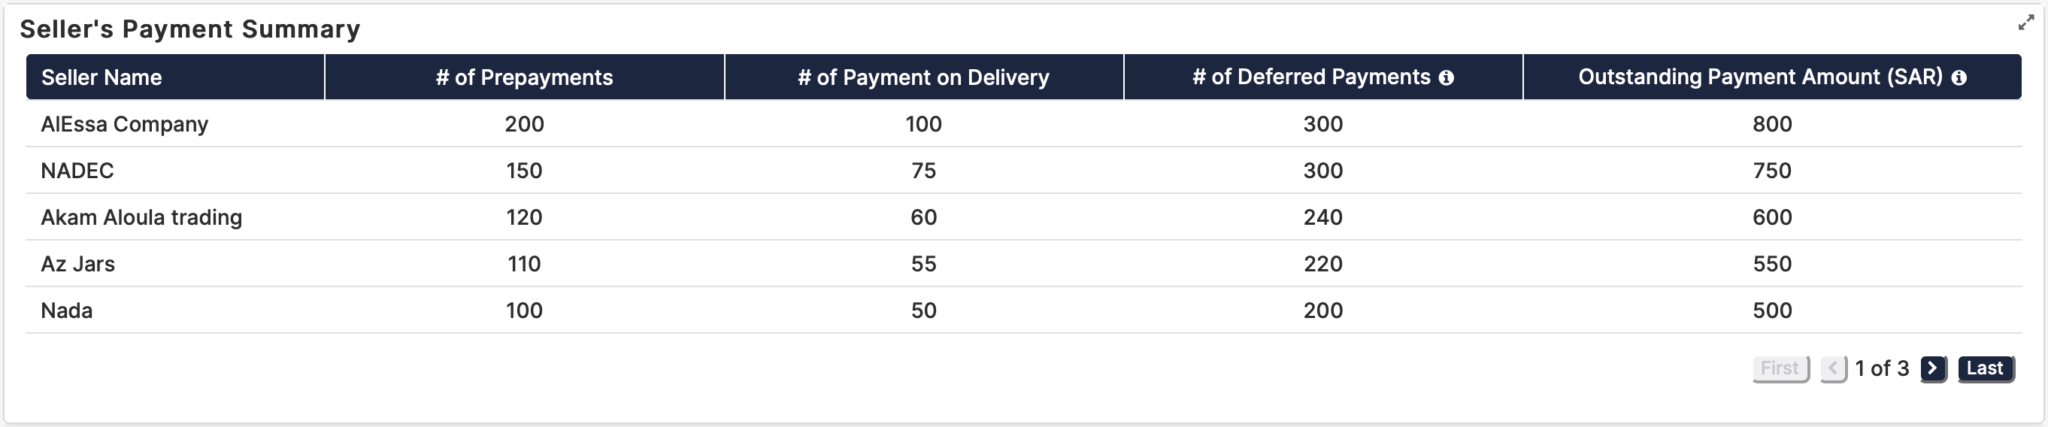This screenshot has width=2048, height=427.
Task: Click the # of Payment on Delivery header
Action: tap(923, 78)
